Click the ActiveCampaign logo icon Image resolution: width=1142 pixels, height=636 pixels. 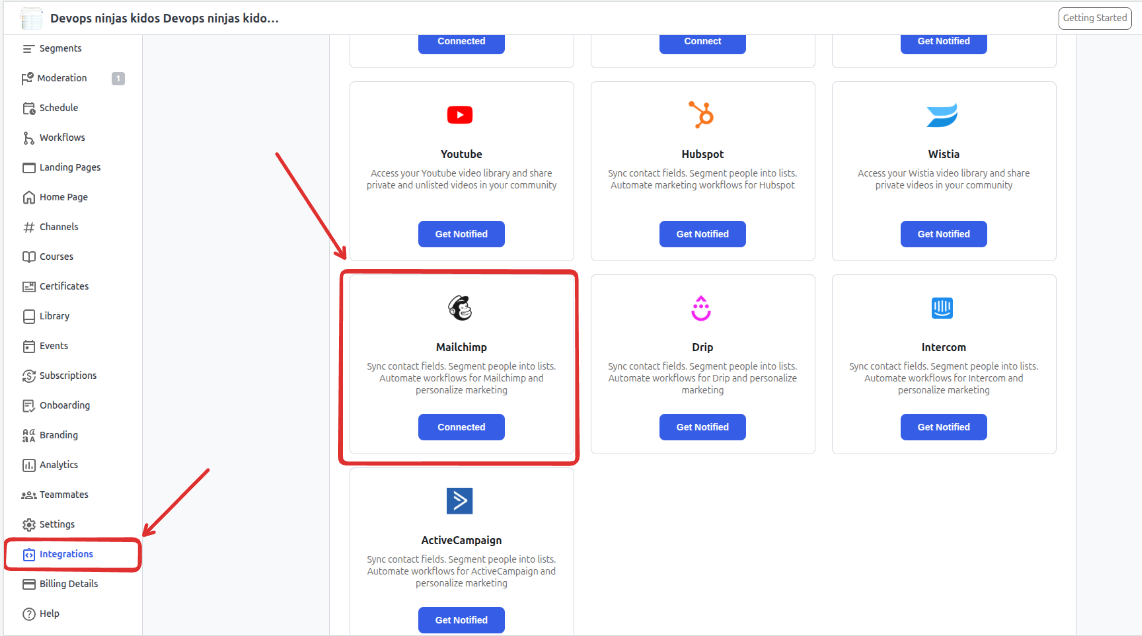pyautogui.click(x=460, y=500)
